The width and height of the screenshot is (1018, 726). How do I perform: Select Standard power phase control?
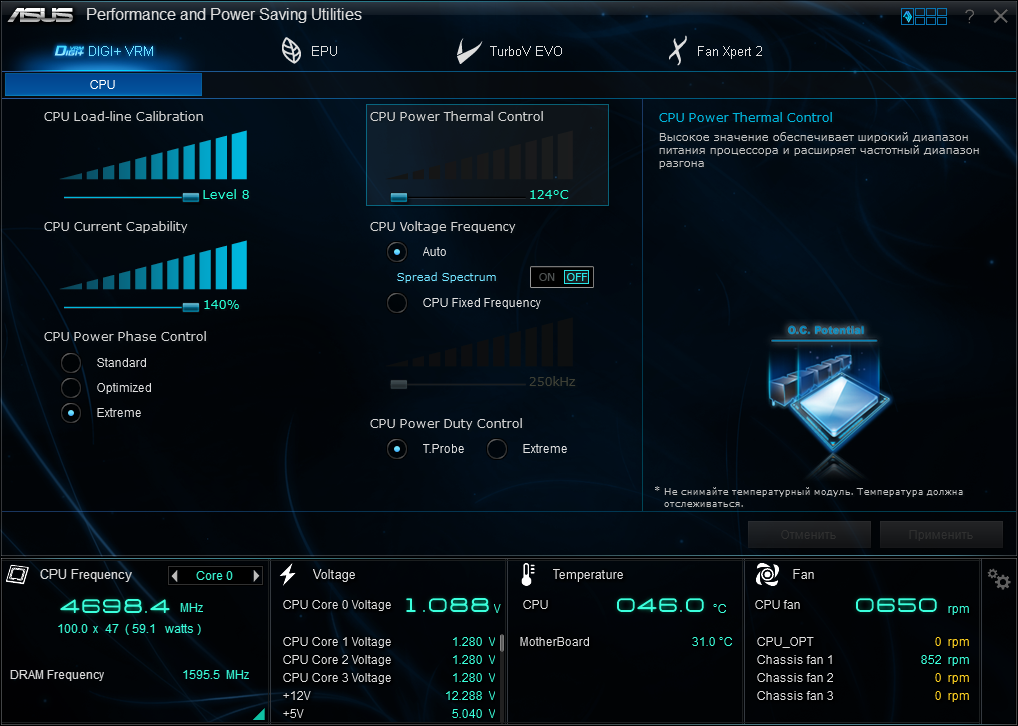point(71,362)
